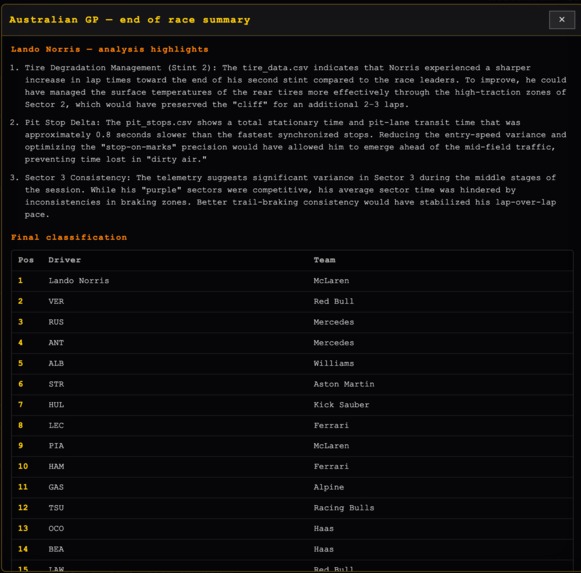The image size is (581, 573).
Task: Select the 'LEC' driver cell
Action: (56, 425)
